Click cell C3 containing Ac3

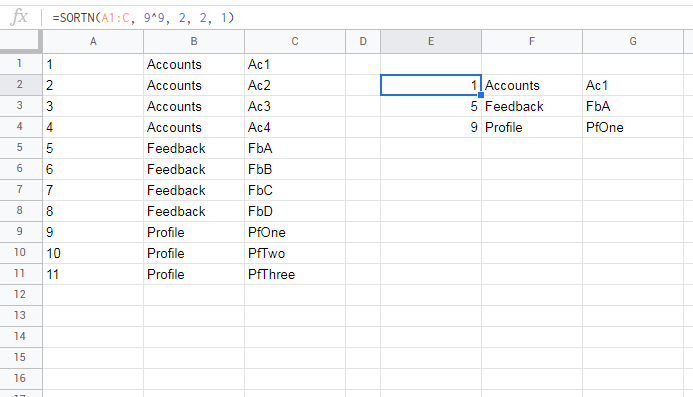[295, 106]
